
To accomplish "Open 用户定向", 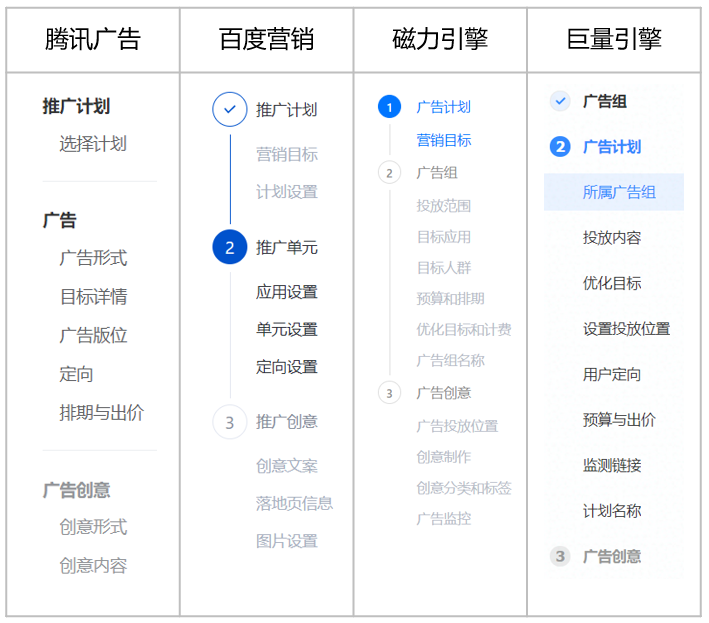I will (x=612, y=374).
